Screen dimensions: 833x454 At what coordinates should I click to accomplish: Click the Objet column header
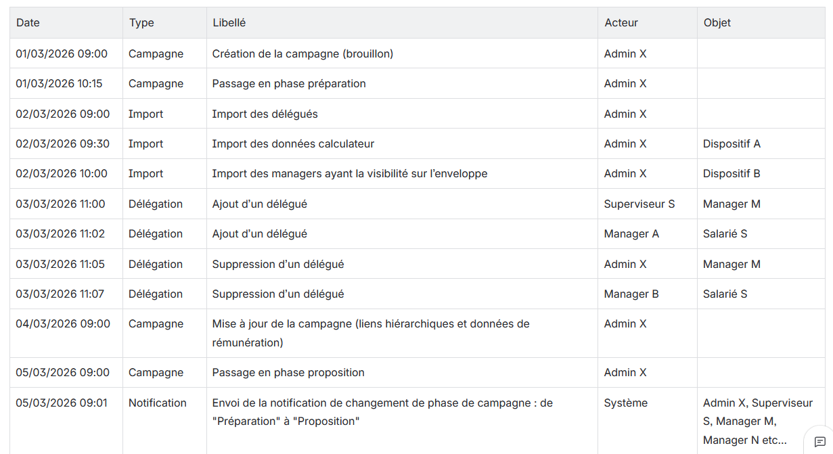pos(717,23)
